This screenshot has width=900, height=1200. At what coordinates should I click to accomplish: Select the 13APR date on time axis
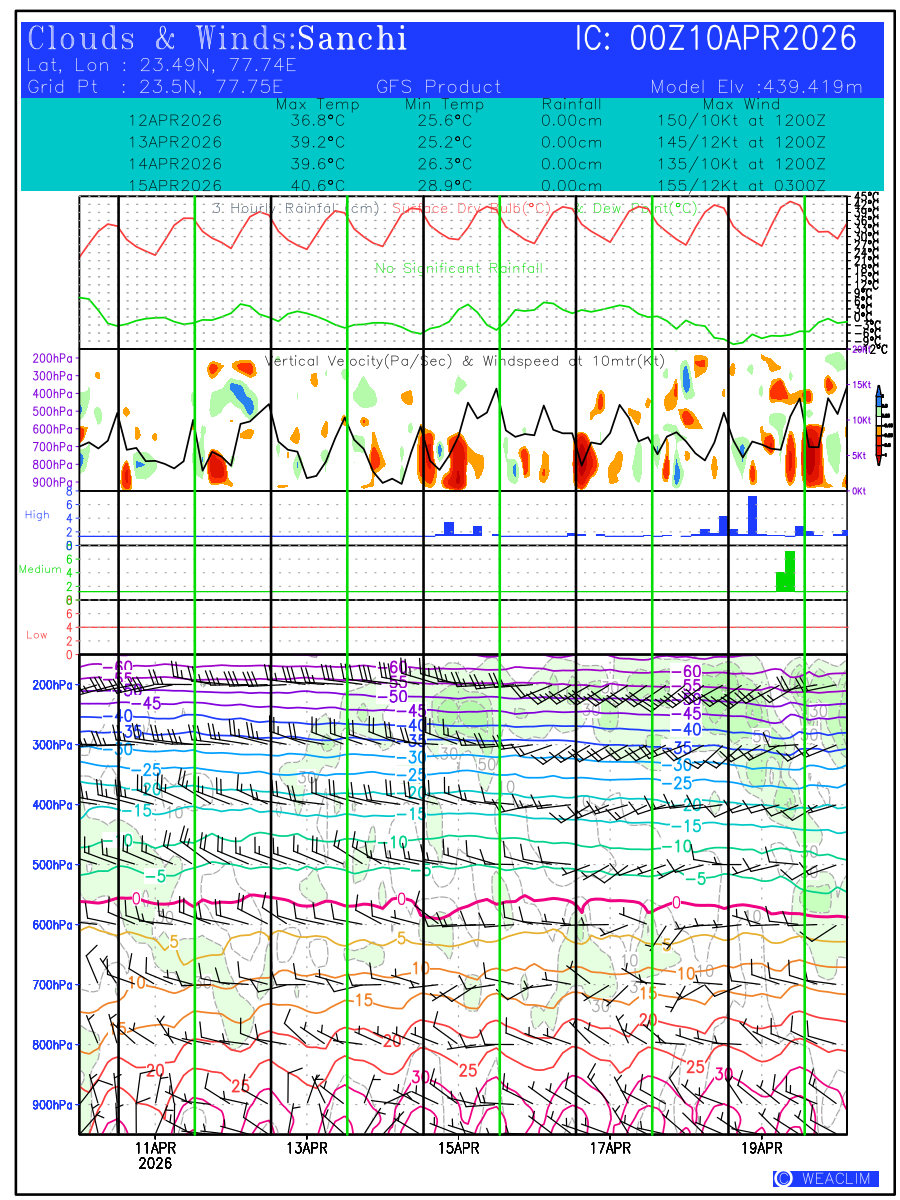307,1148
